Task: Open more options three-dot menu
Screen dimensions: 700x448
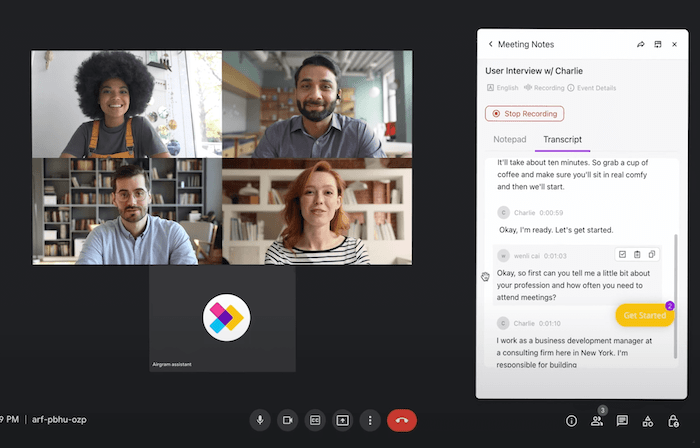Action: [x=370, y=420]
